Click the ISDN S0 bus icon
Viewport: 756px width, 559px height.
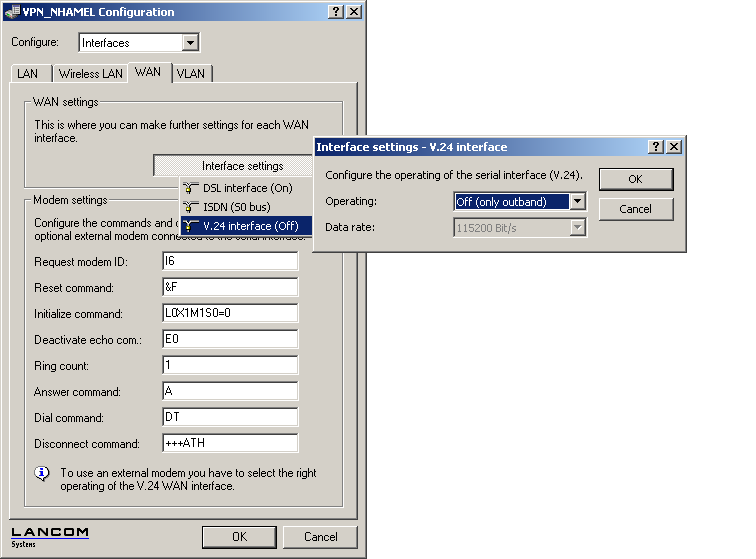pos(188,207)
